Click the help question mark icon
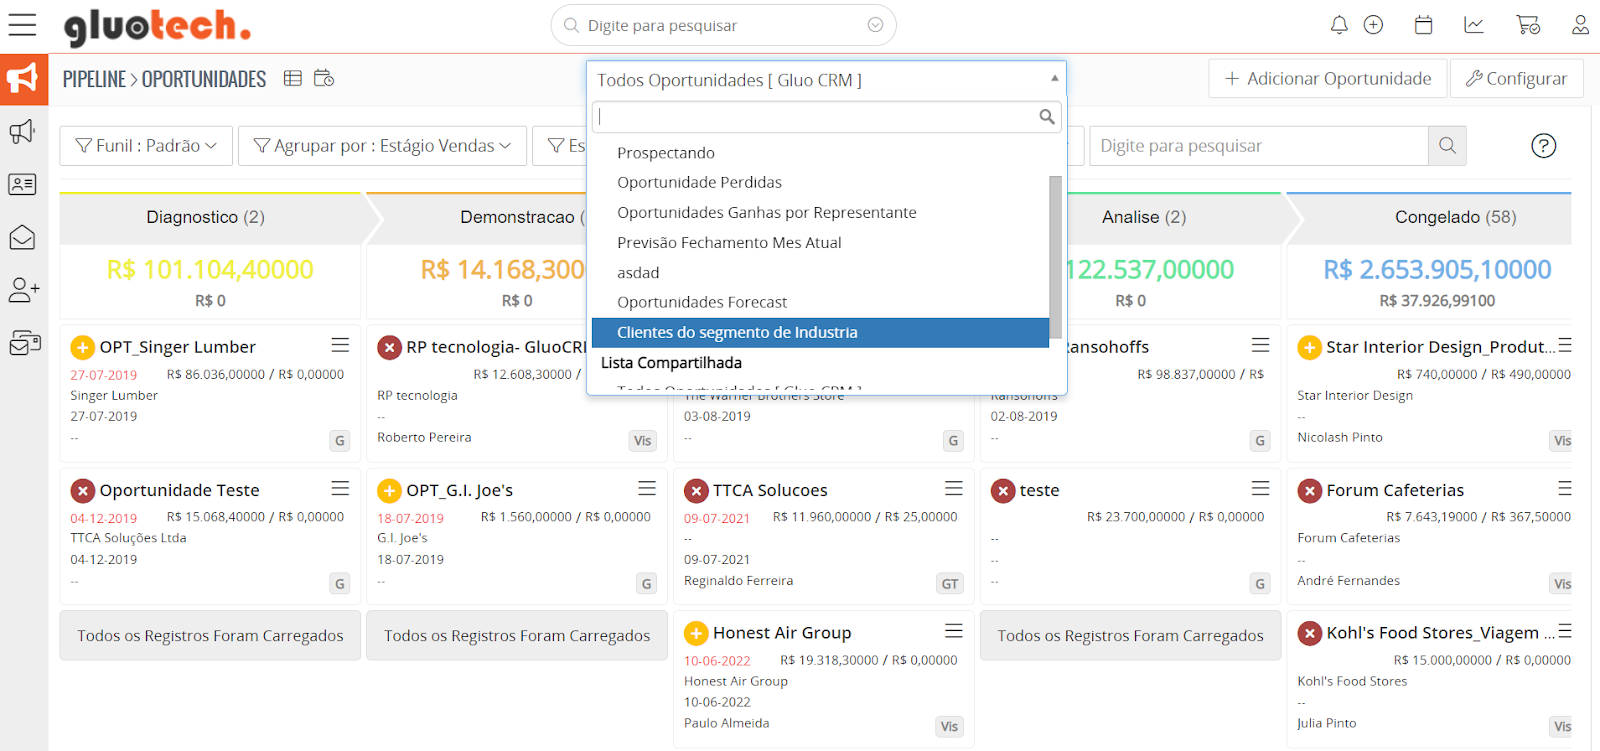The width and height of the screenshot is (1600, 751). 1544,146
